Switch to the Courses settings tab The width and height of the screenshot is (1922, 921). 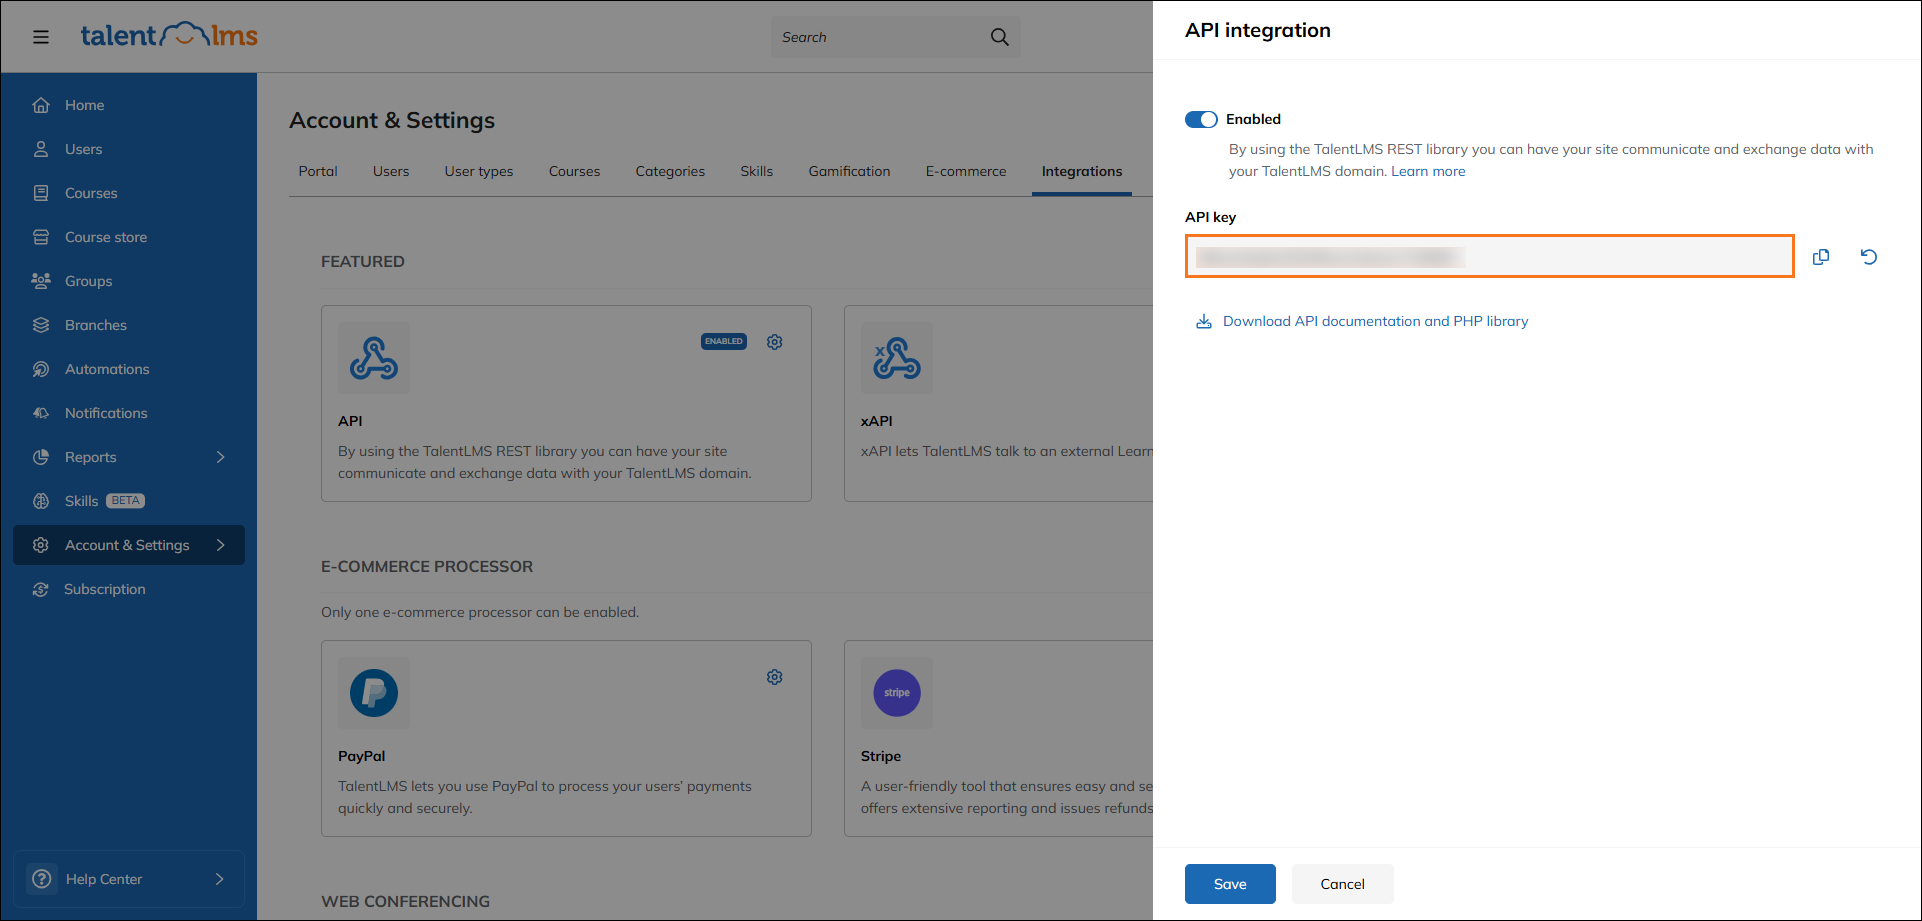pos(574,171)
